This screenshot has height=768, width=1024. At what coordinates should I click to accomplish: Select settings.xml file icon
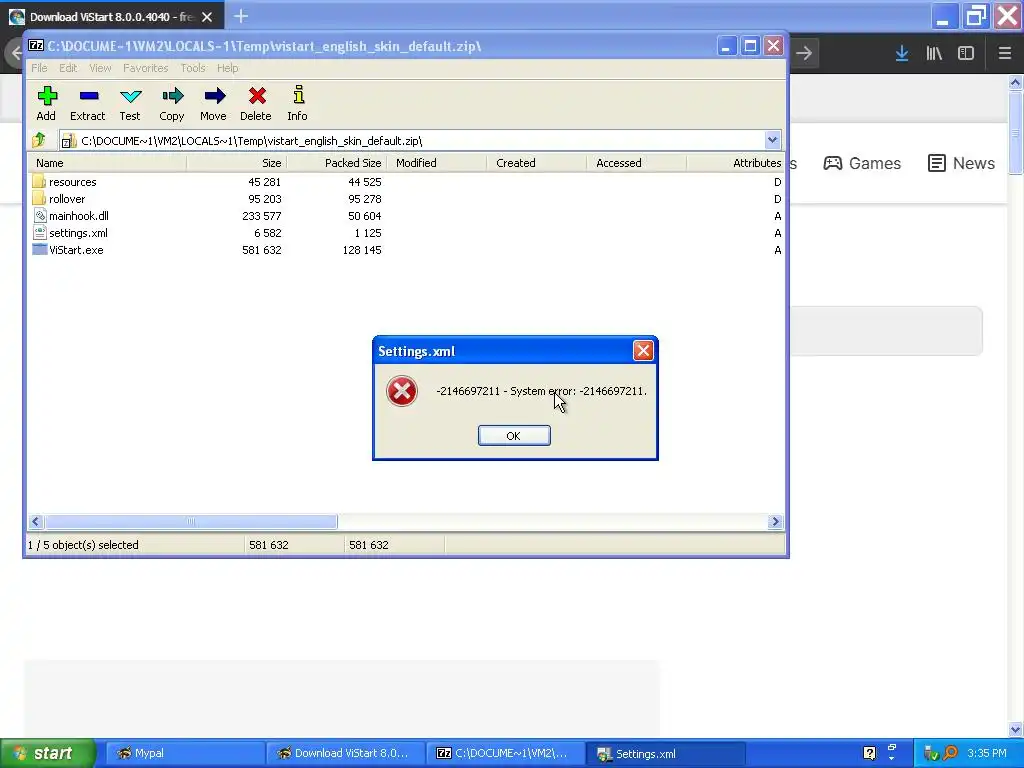(39, 232)
